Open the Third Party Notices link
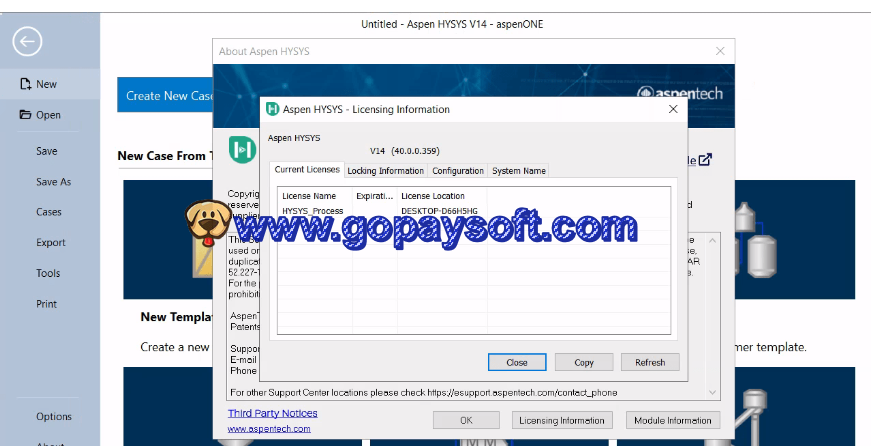The width and height of the screenshot is (871, 446). pos(273,413)
